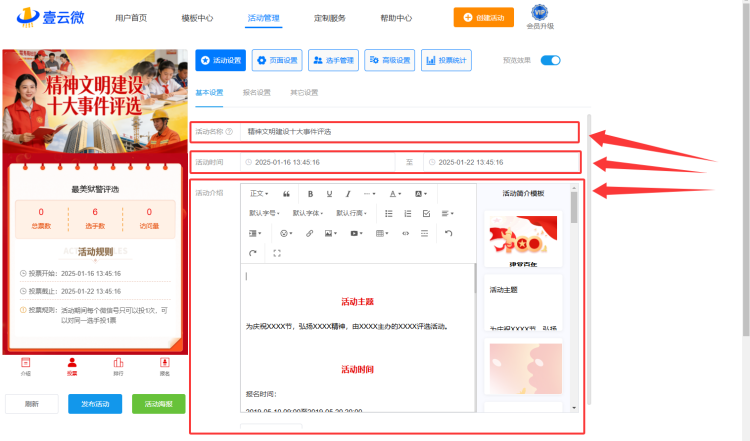Open the 介绍 tab in phone preview
Image resolution: width=750 pixels, height=441 pixels.
pyautogui.click(x=26, y=366)
